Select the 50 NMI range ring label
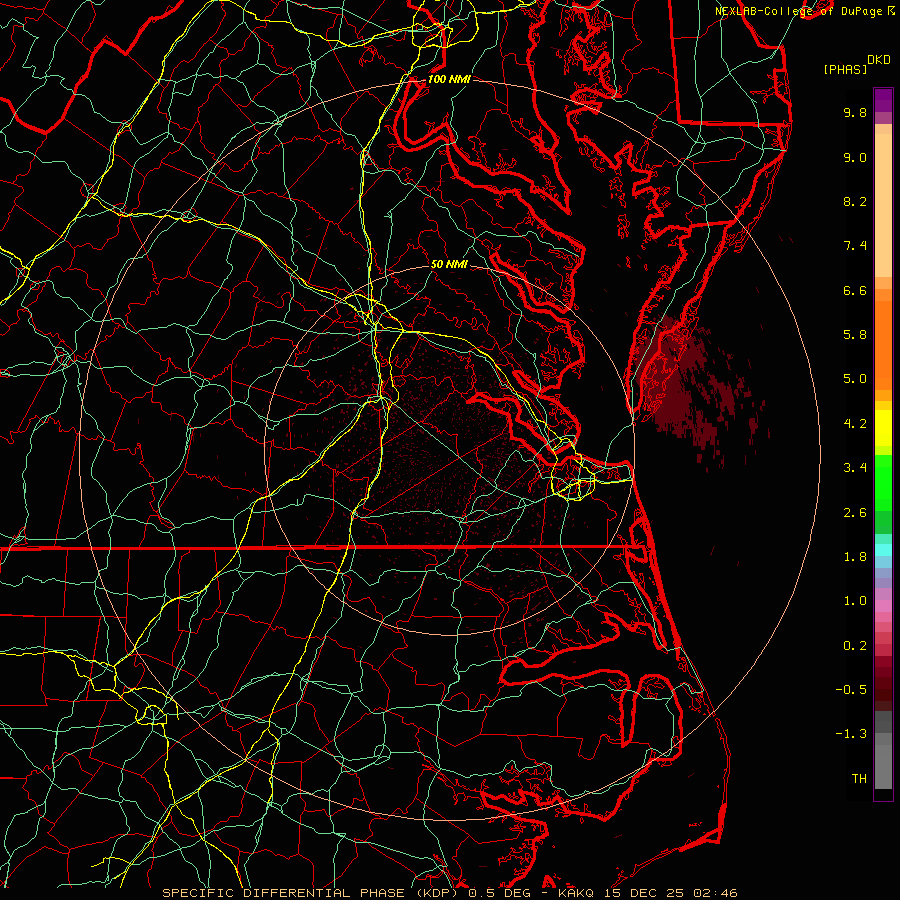The height and width of the screenshot is (900, 900). 449,264
